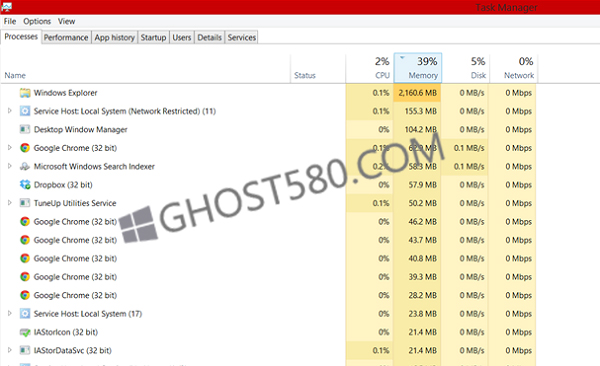Switch to the Users tab
Screen dimensions: 600x366
click(x=181, y=38)
